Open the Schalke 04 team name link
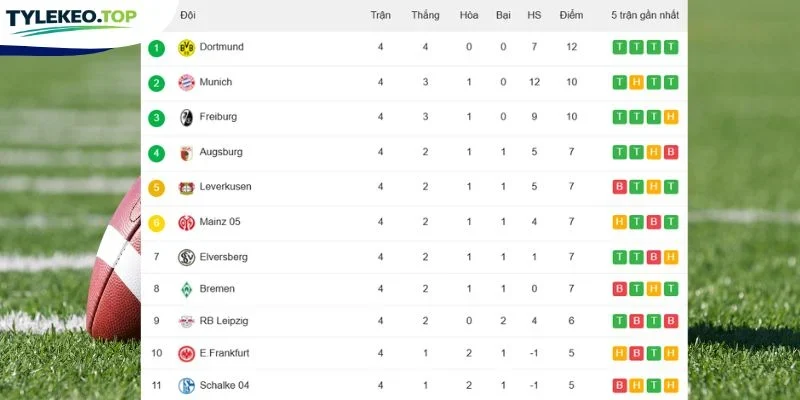Viewport: 800px width, 400px height. click(x=224, y=385)
